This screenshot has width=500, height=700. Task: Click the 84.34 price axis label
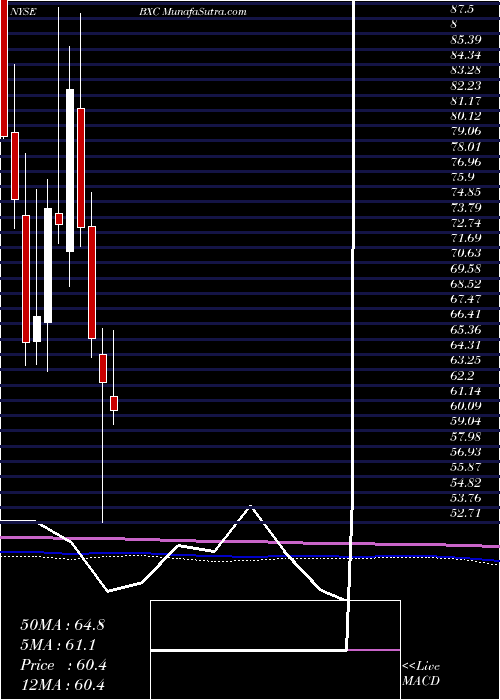(x=466, y=55)
